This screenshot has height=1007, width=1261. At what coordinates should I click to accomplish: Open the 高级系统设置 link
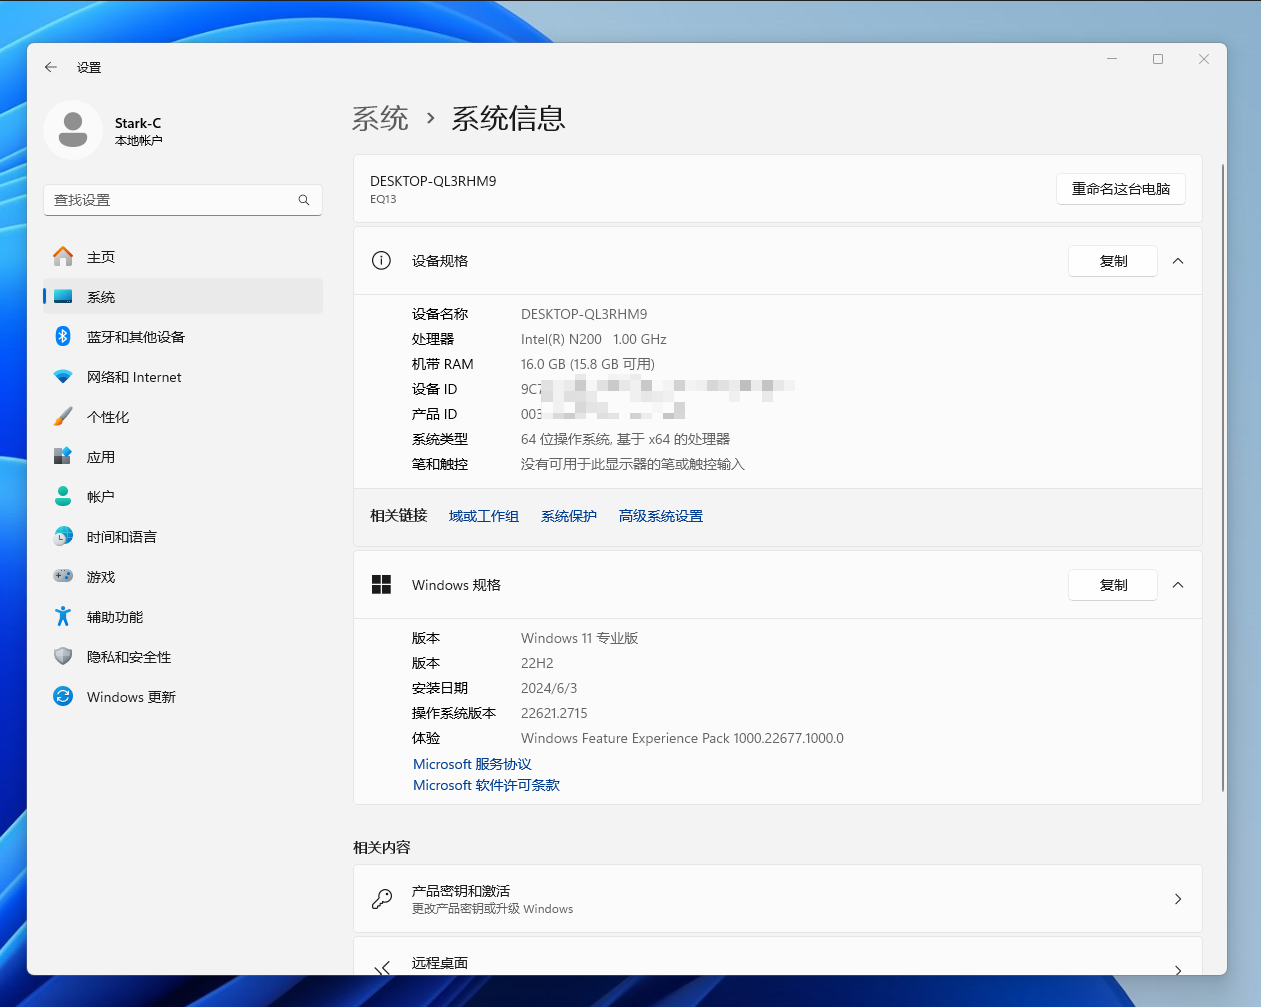[x=661, y=516]
